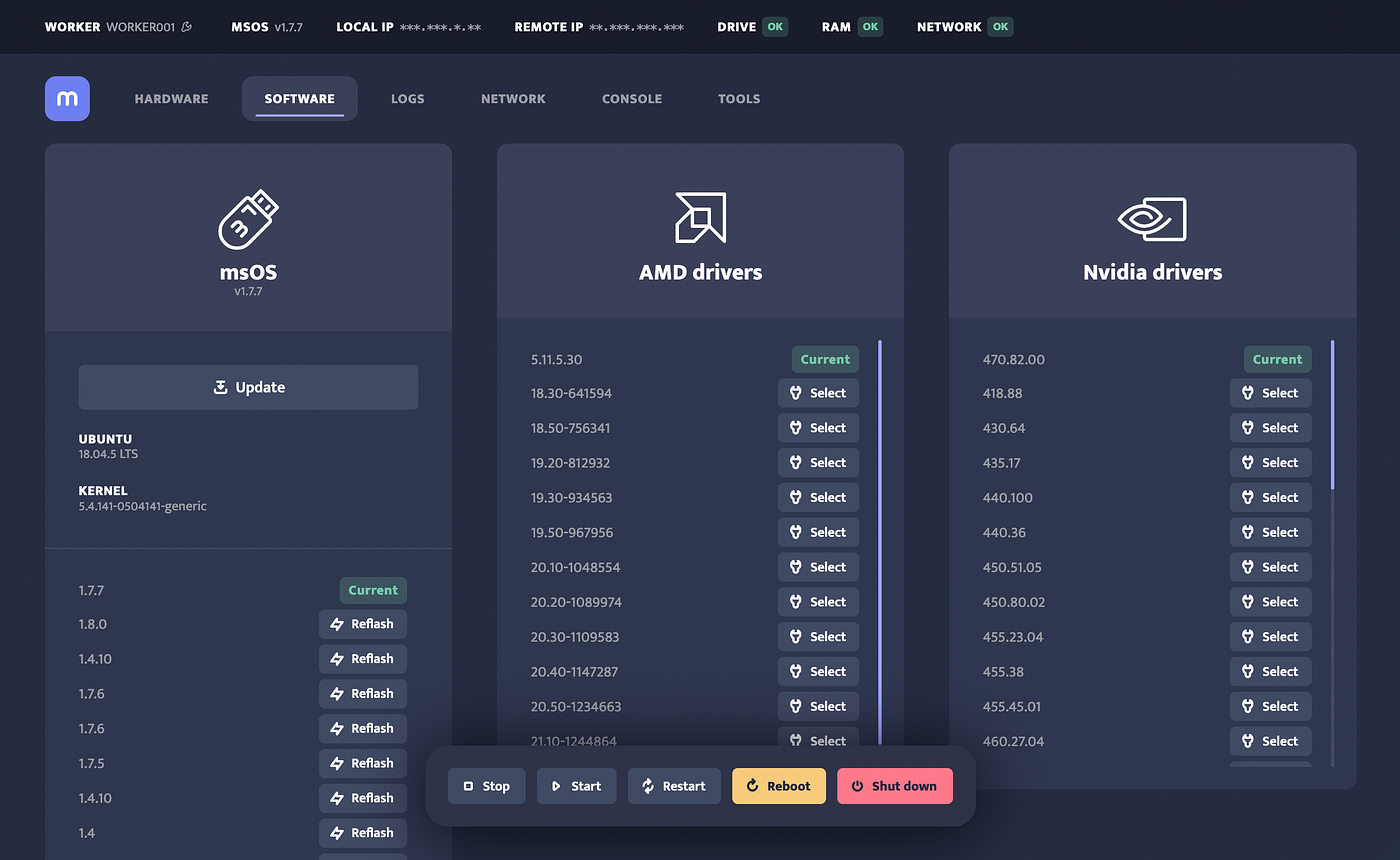Select Nvidia driver 440.36

1270,532
